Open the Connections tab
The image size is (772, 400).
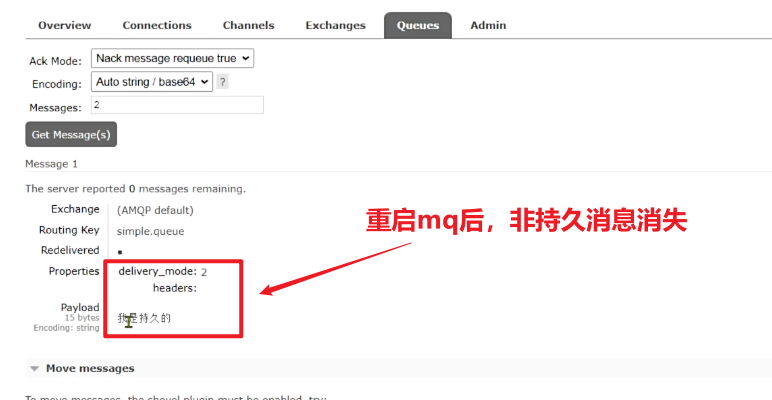click(157, 25)
